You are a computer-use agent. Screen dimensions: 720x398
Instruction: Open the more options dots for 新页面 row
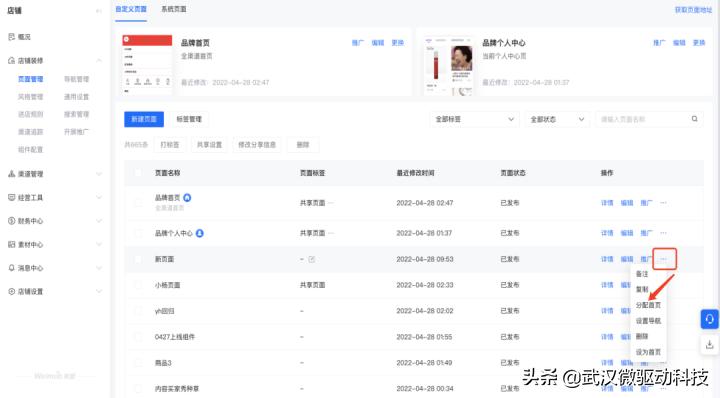(664, 259)
